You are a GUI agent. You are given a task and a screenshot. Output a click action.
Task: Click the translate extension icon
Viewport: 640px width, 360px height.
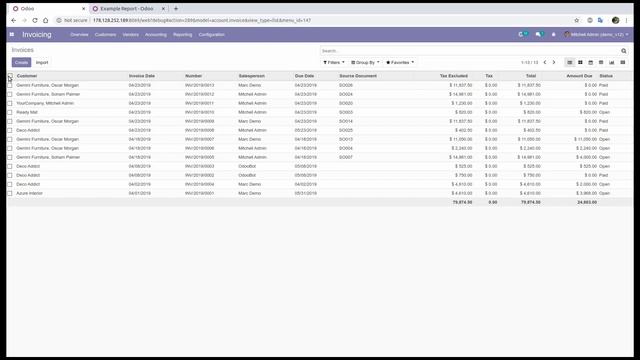click(x=600, y=20)
